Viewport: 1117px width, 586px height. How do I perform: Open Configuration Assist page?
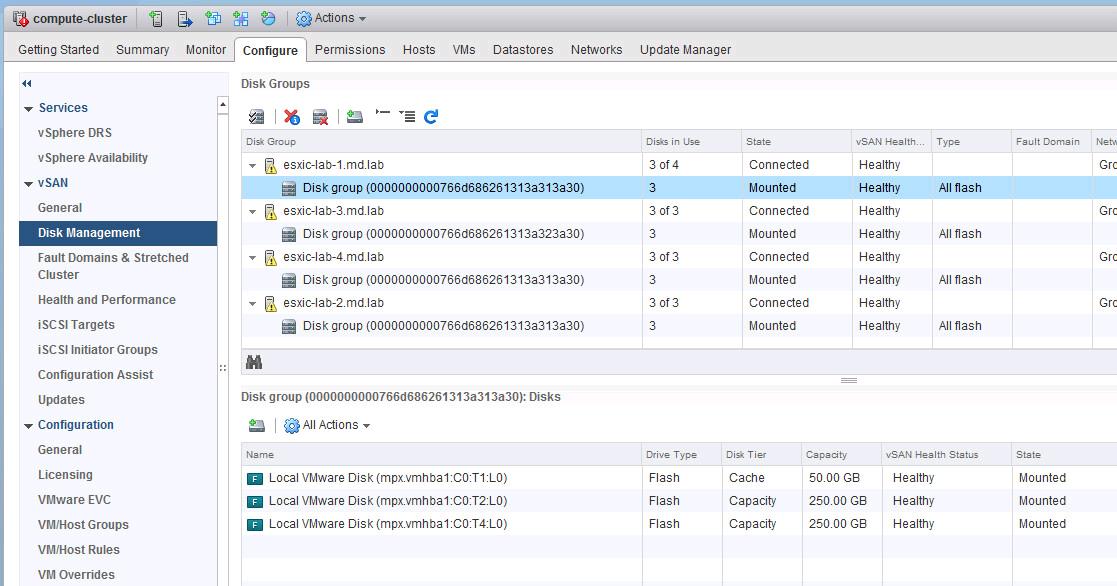point(95,375)
